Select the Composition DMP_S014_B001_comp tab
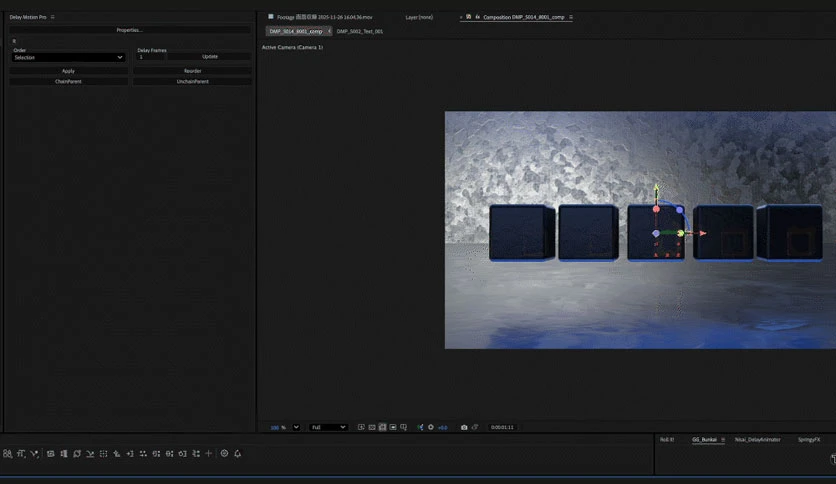This screenshot has height=484, width=836. click(x=524, y=17)
